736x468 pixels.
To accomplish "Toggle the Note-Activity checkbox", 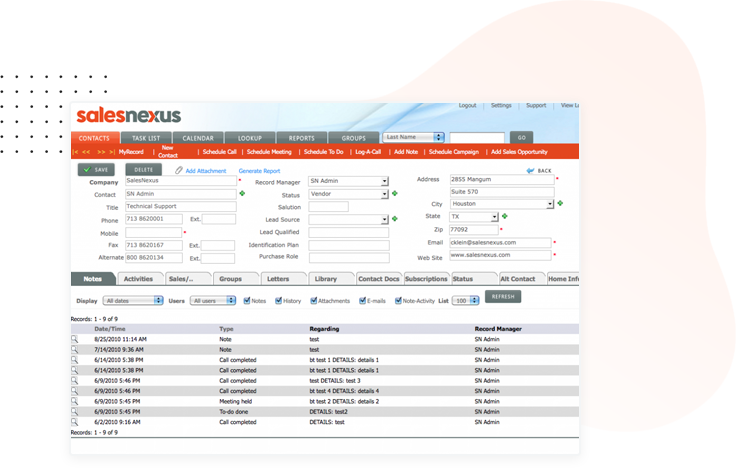I will pyautogui.click(x=398, y=301).
